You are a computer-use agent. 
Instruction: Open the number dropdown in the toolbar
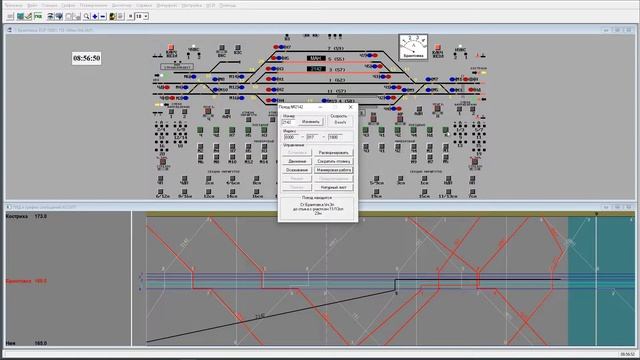coord(146,16)
